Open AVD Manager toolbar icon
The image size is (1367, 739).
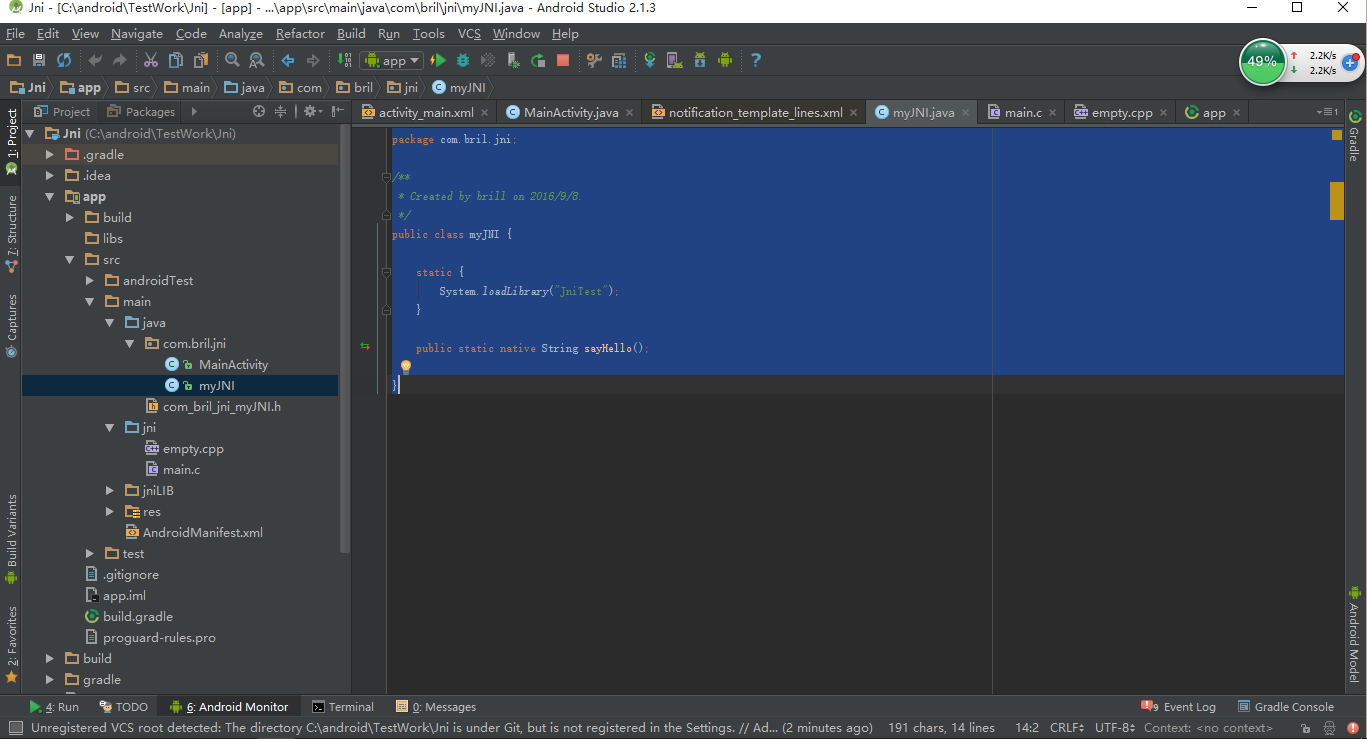675,60
